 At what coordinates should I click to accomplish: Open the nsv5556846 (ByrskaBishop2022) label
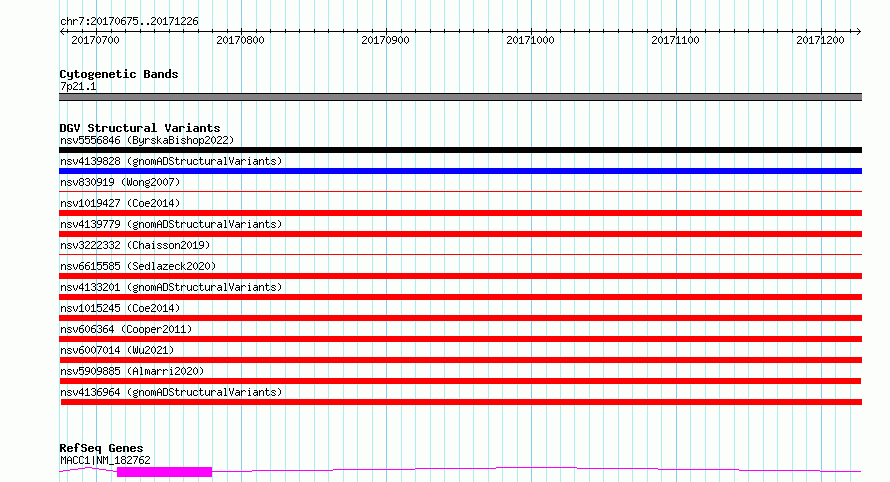coord(147,140)
